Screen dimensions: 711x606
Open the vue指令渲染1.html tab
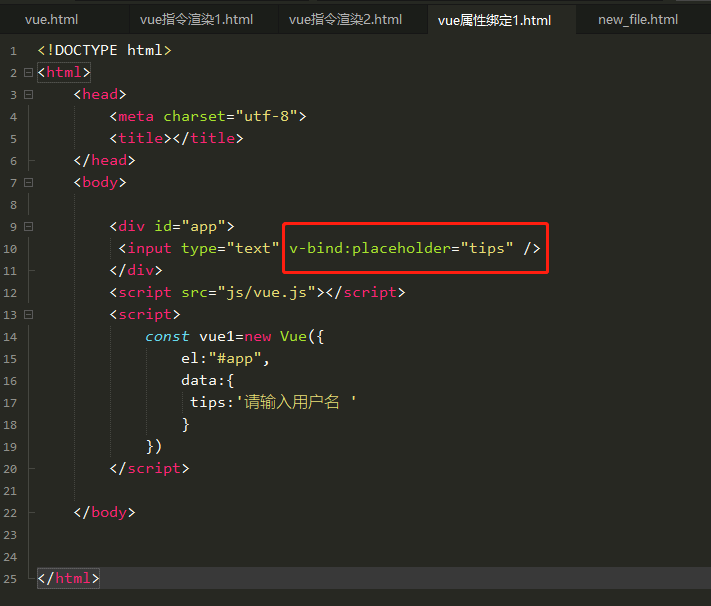[196, 20]
